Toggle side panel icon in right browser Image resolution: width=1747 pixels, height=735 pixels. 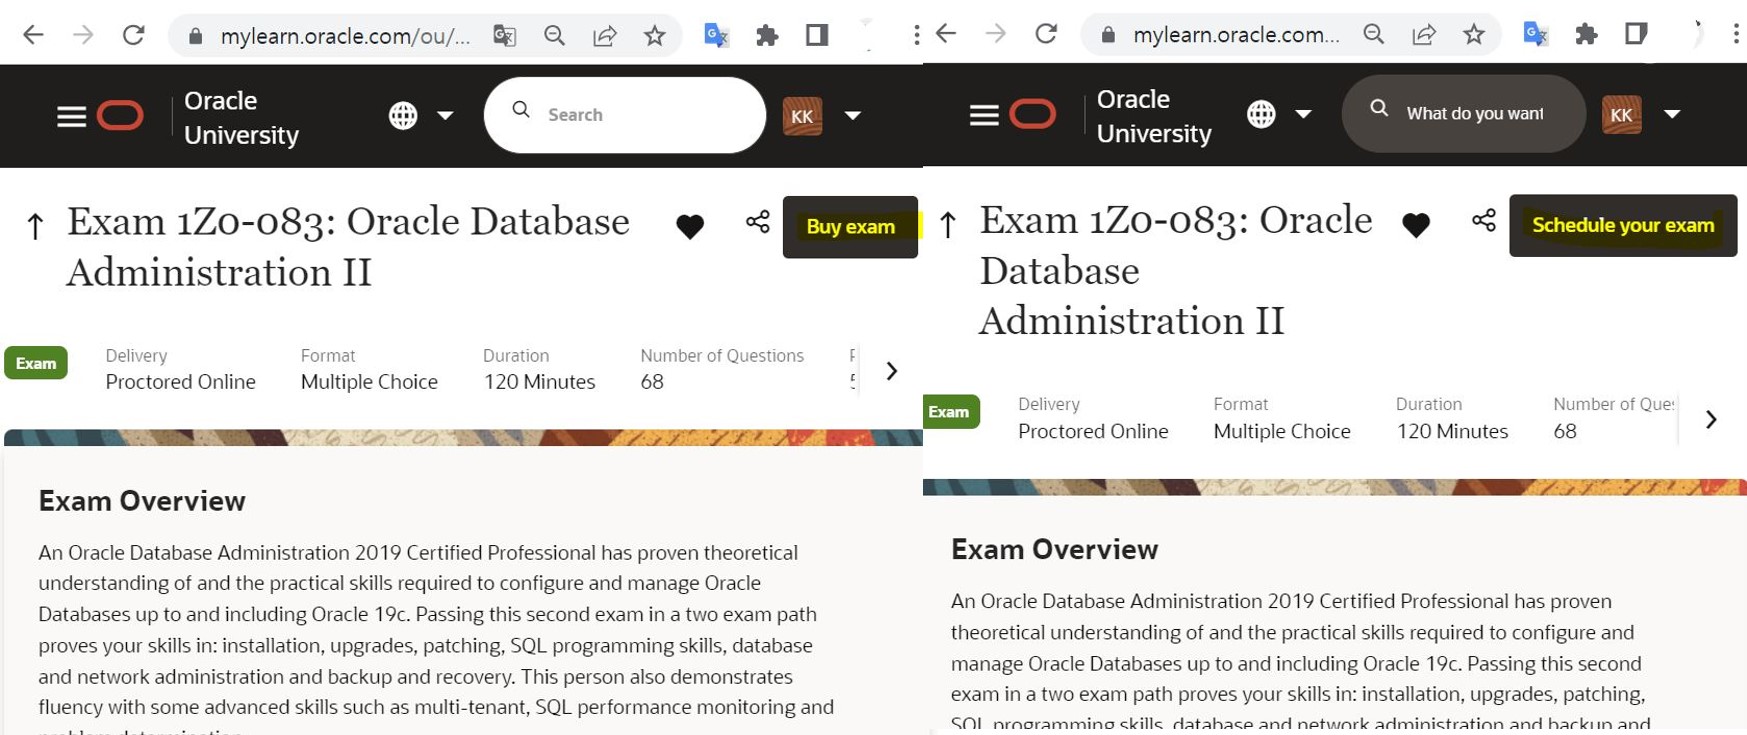[x=1636, y=34]
